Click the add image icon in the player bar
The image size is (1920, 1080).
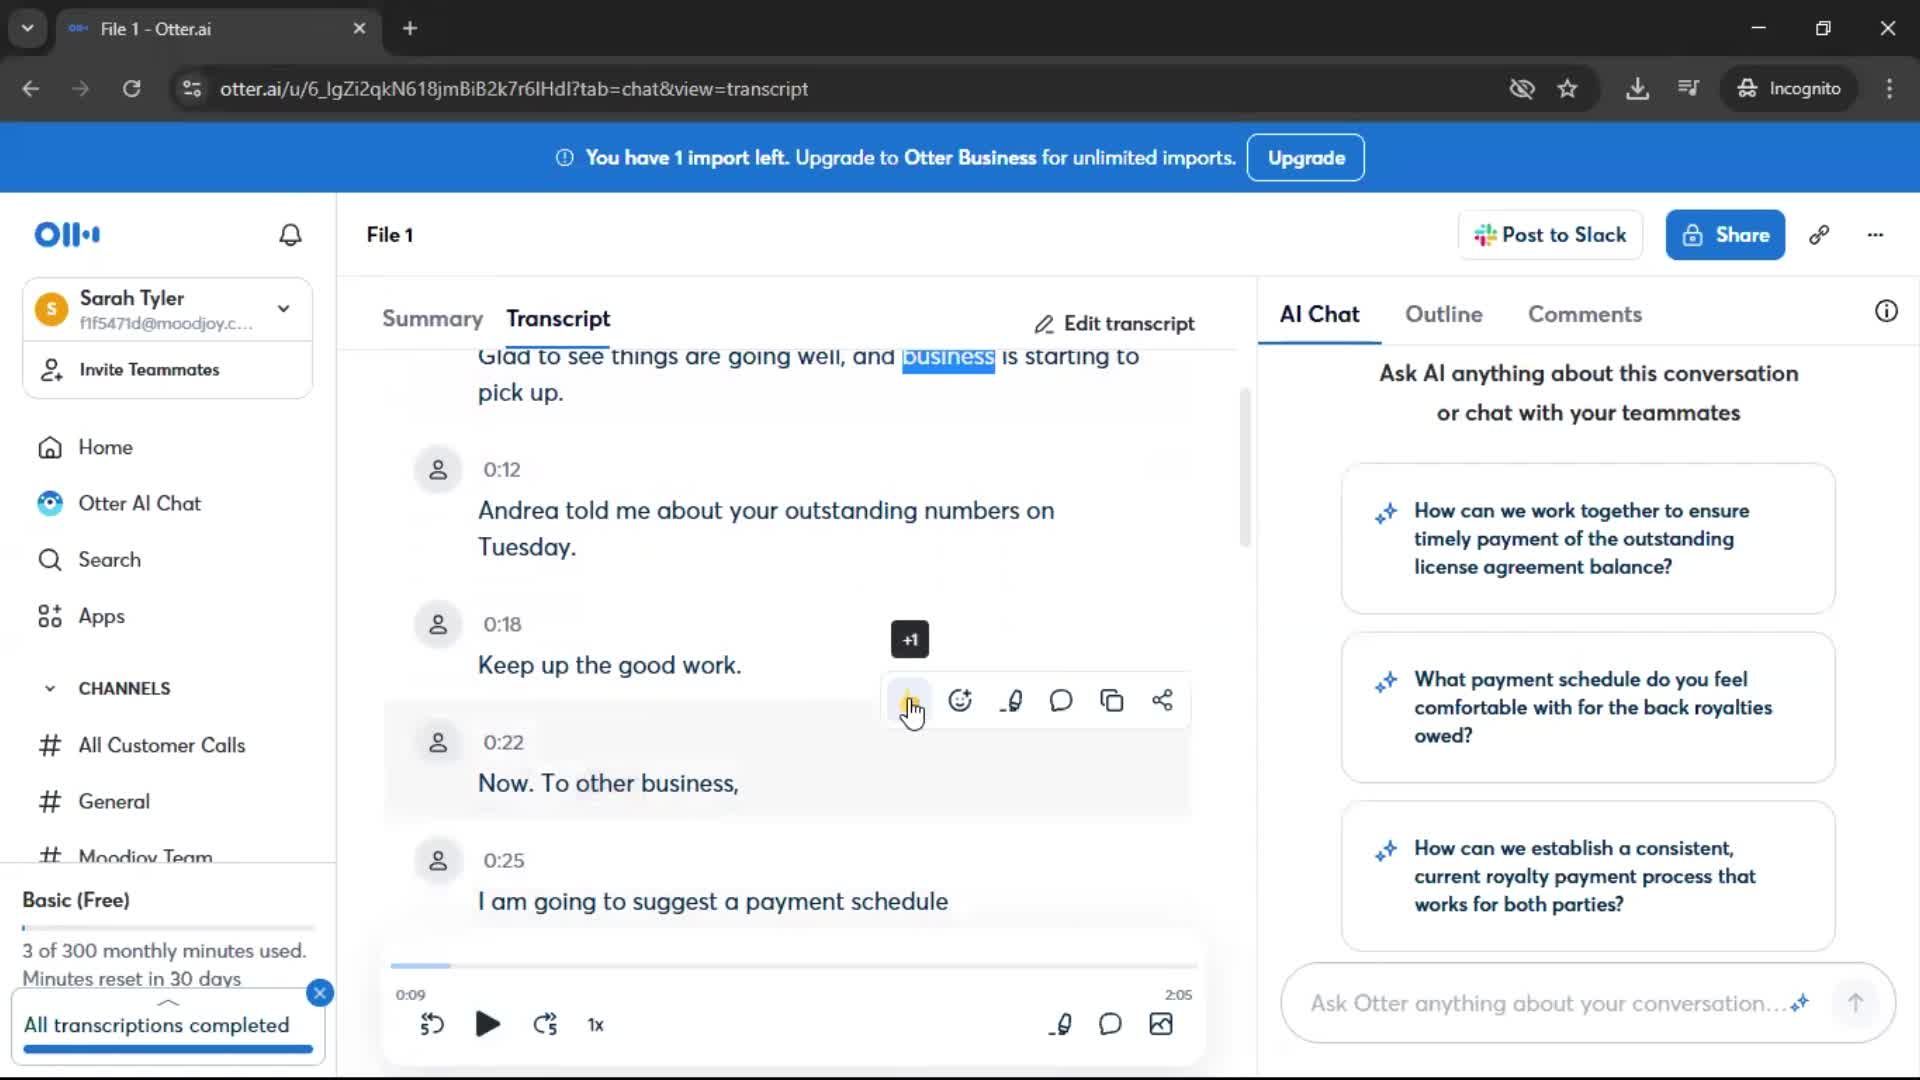[1161, 1025]
